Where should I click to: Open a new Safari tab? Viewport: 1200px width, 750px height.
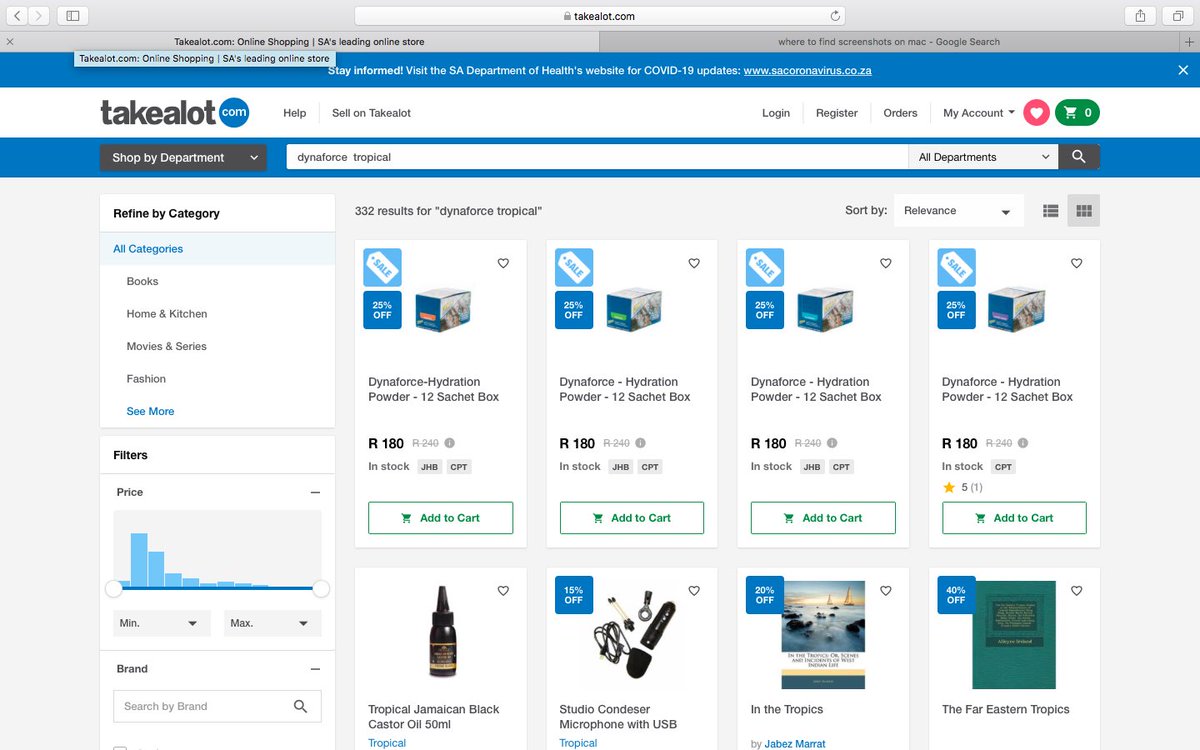pos(1189,42)
